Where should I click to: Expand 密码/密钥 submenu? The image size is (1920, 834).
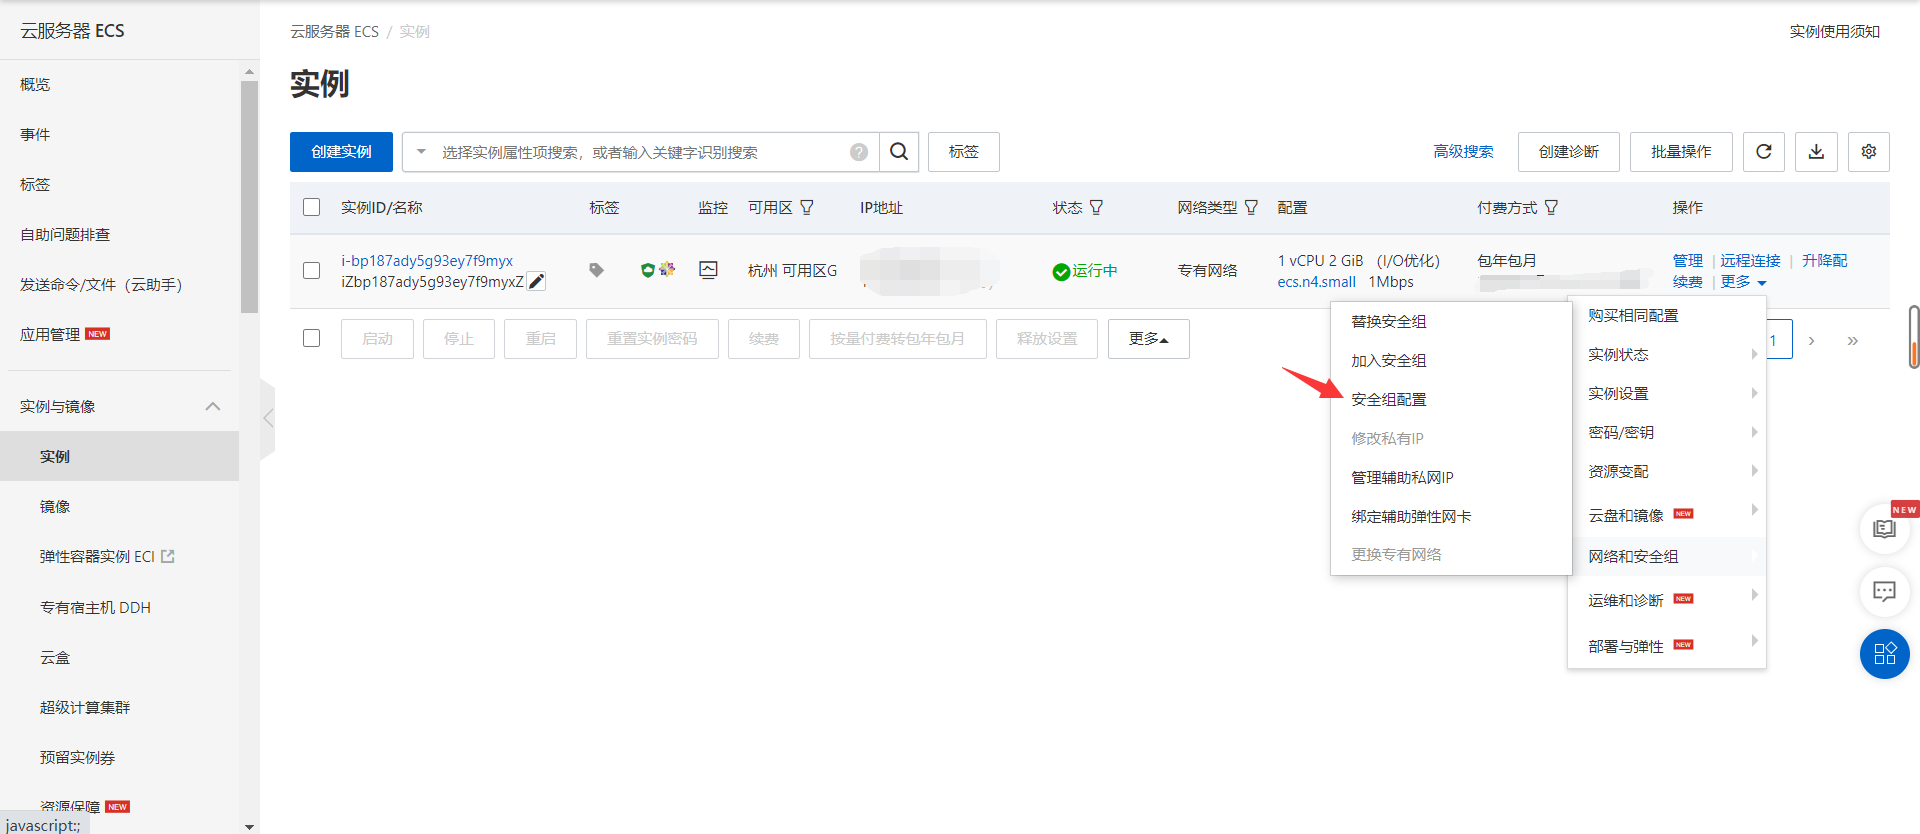pos(1667,432)
